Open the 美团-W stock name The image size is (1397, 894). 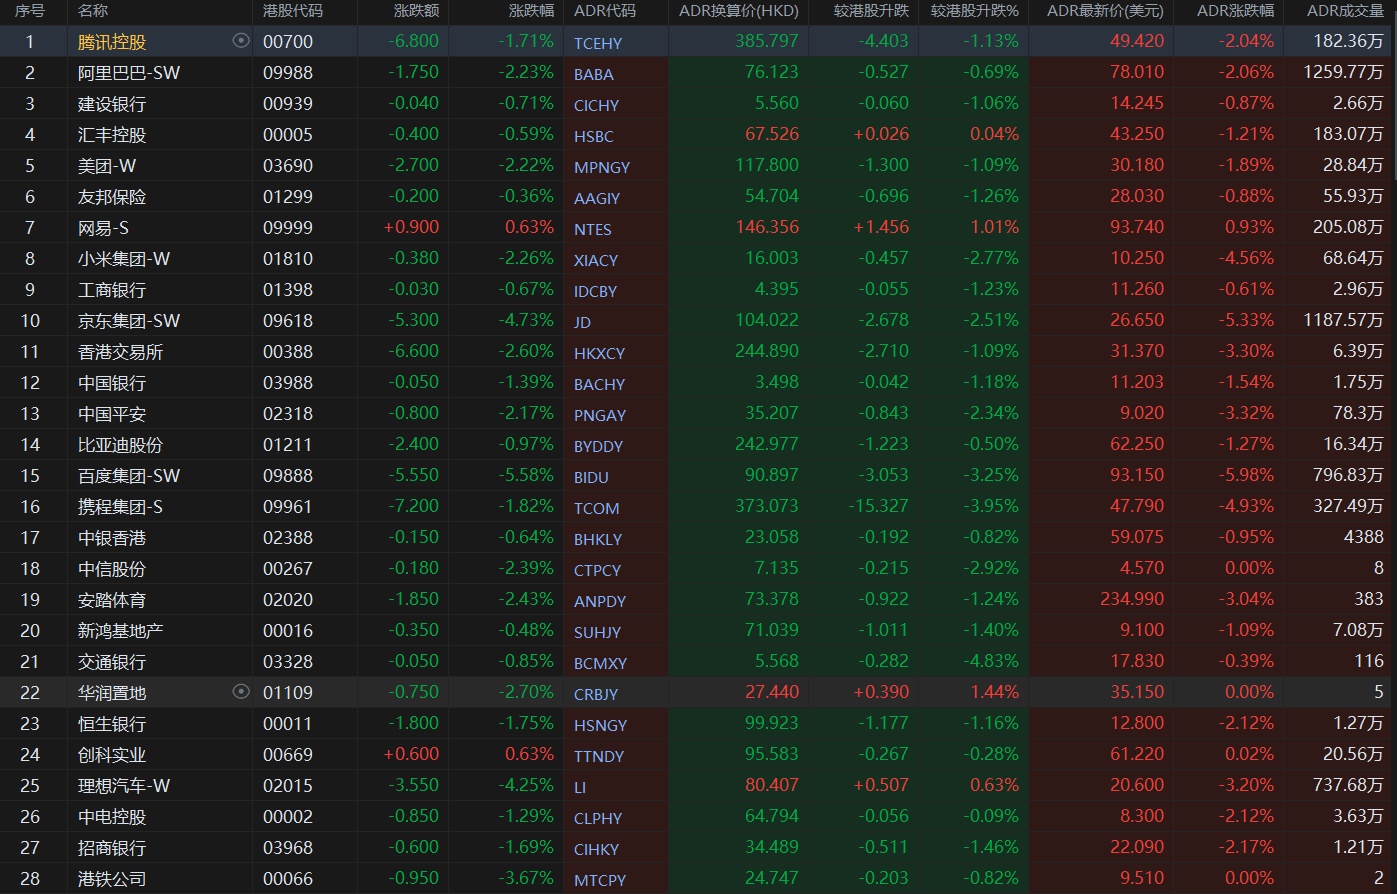pos(107,166)
